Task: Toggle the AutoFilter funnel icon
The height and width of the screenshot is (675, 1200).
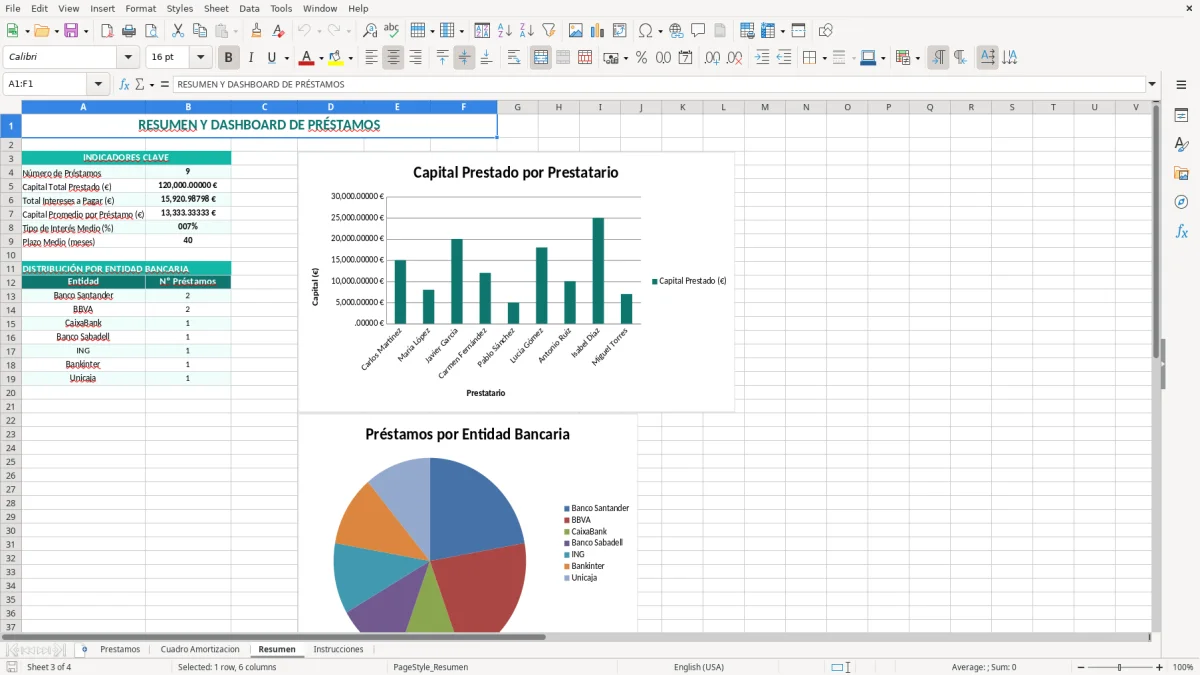Action: click(x=549, y=31)
